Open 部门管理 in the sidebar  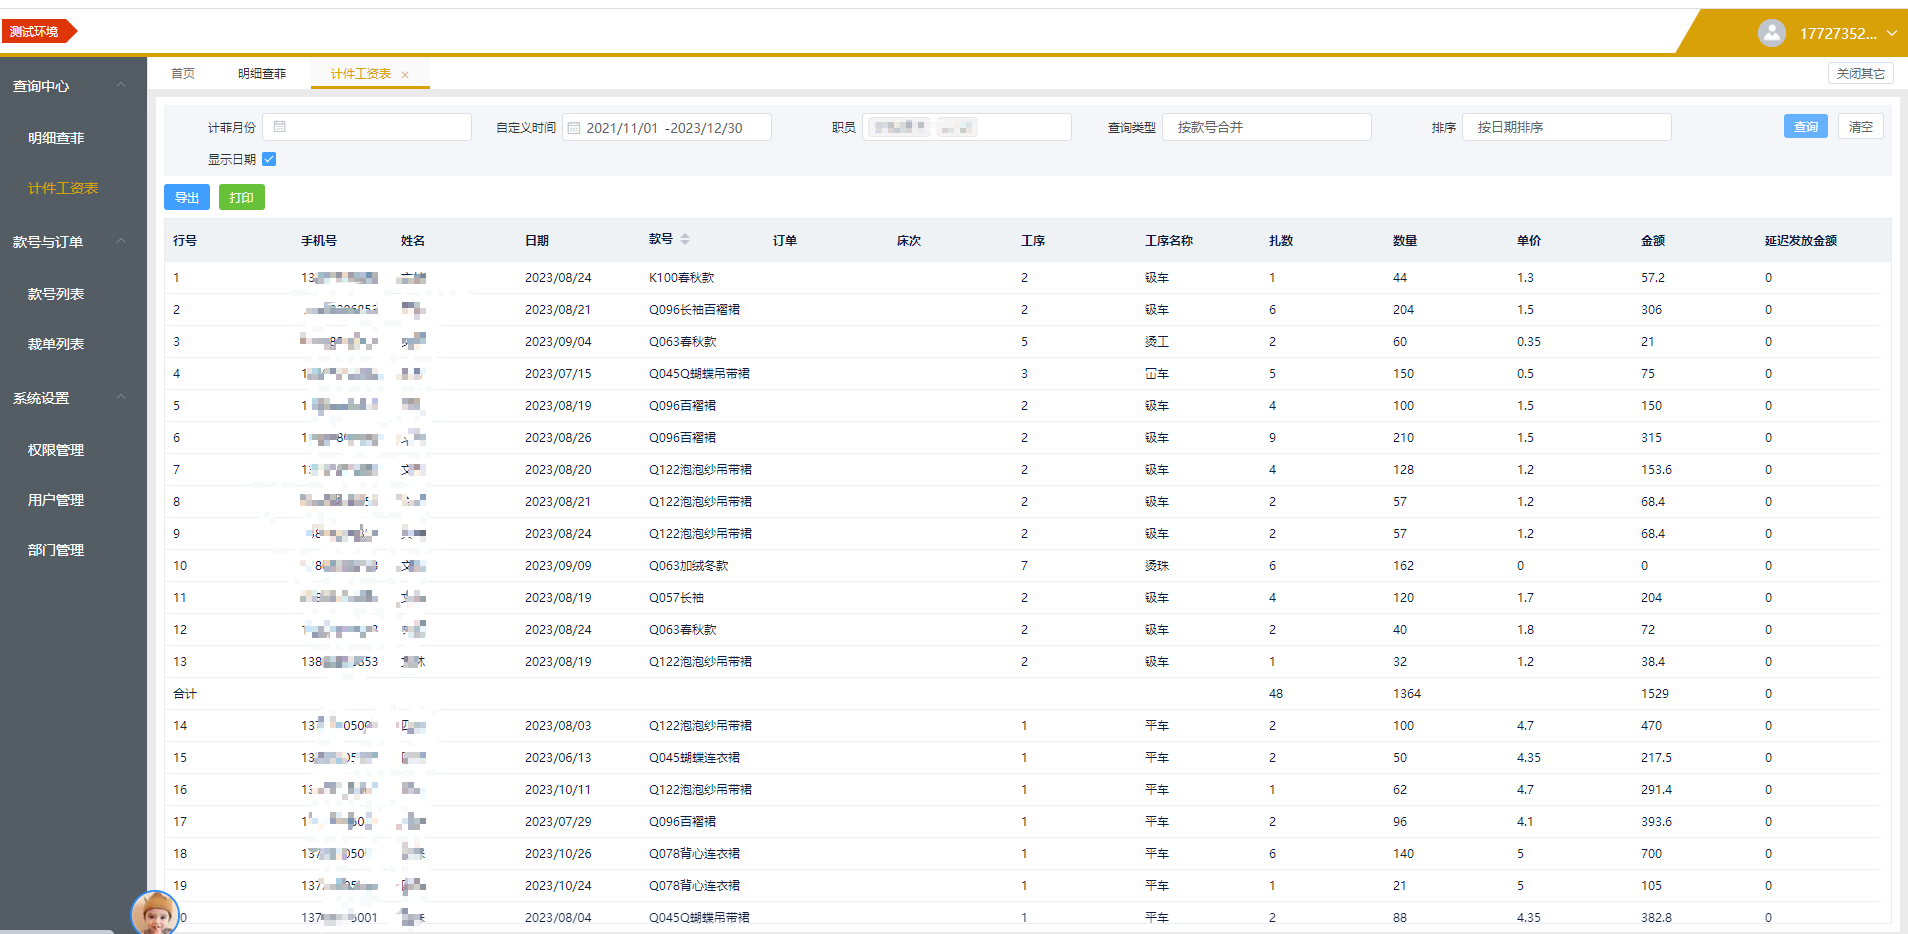(x=56, y=550)
